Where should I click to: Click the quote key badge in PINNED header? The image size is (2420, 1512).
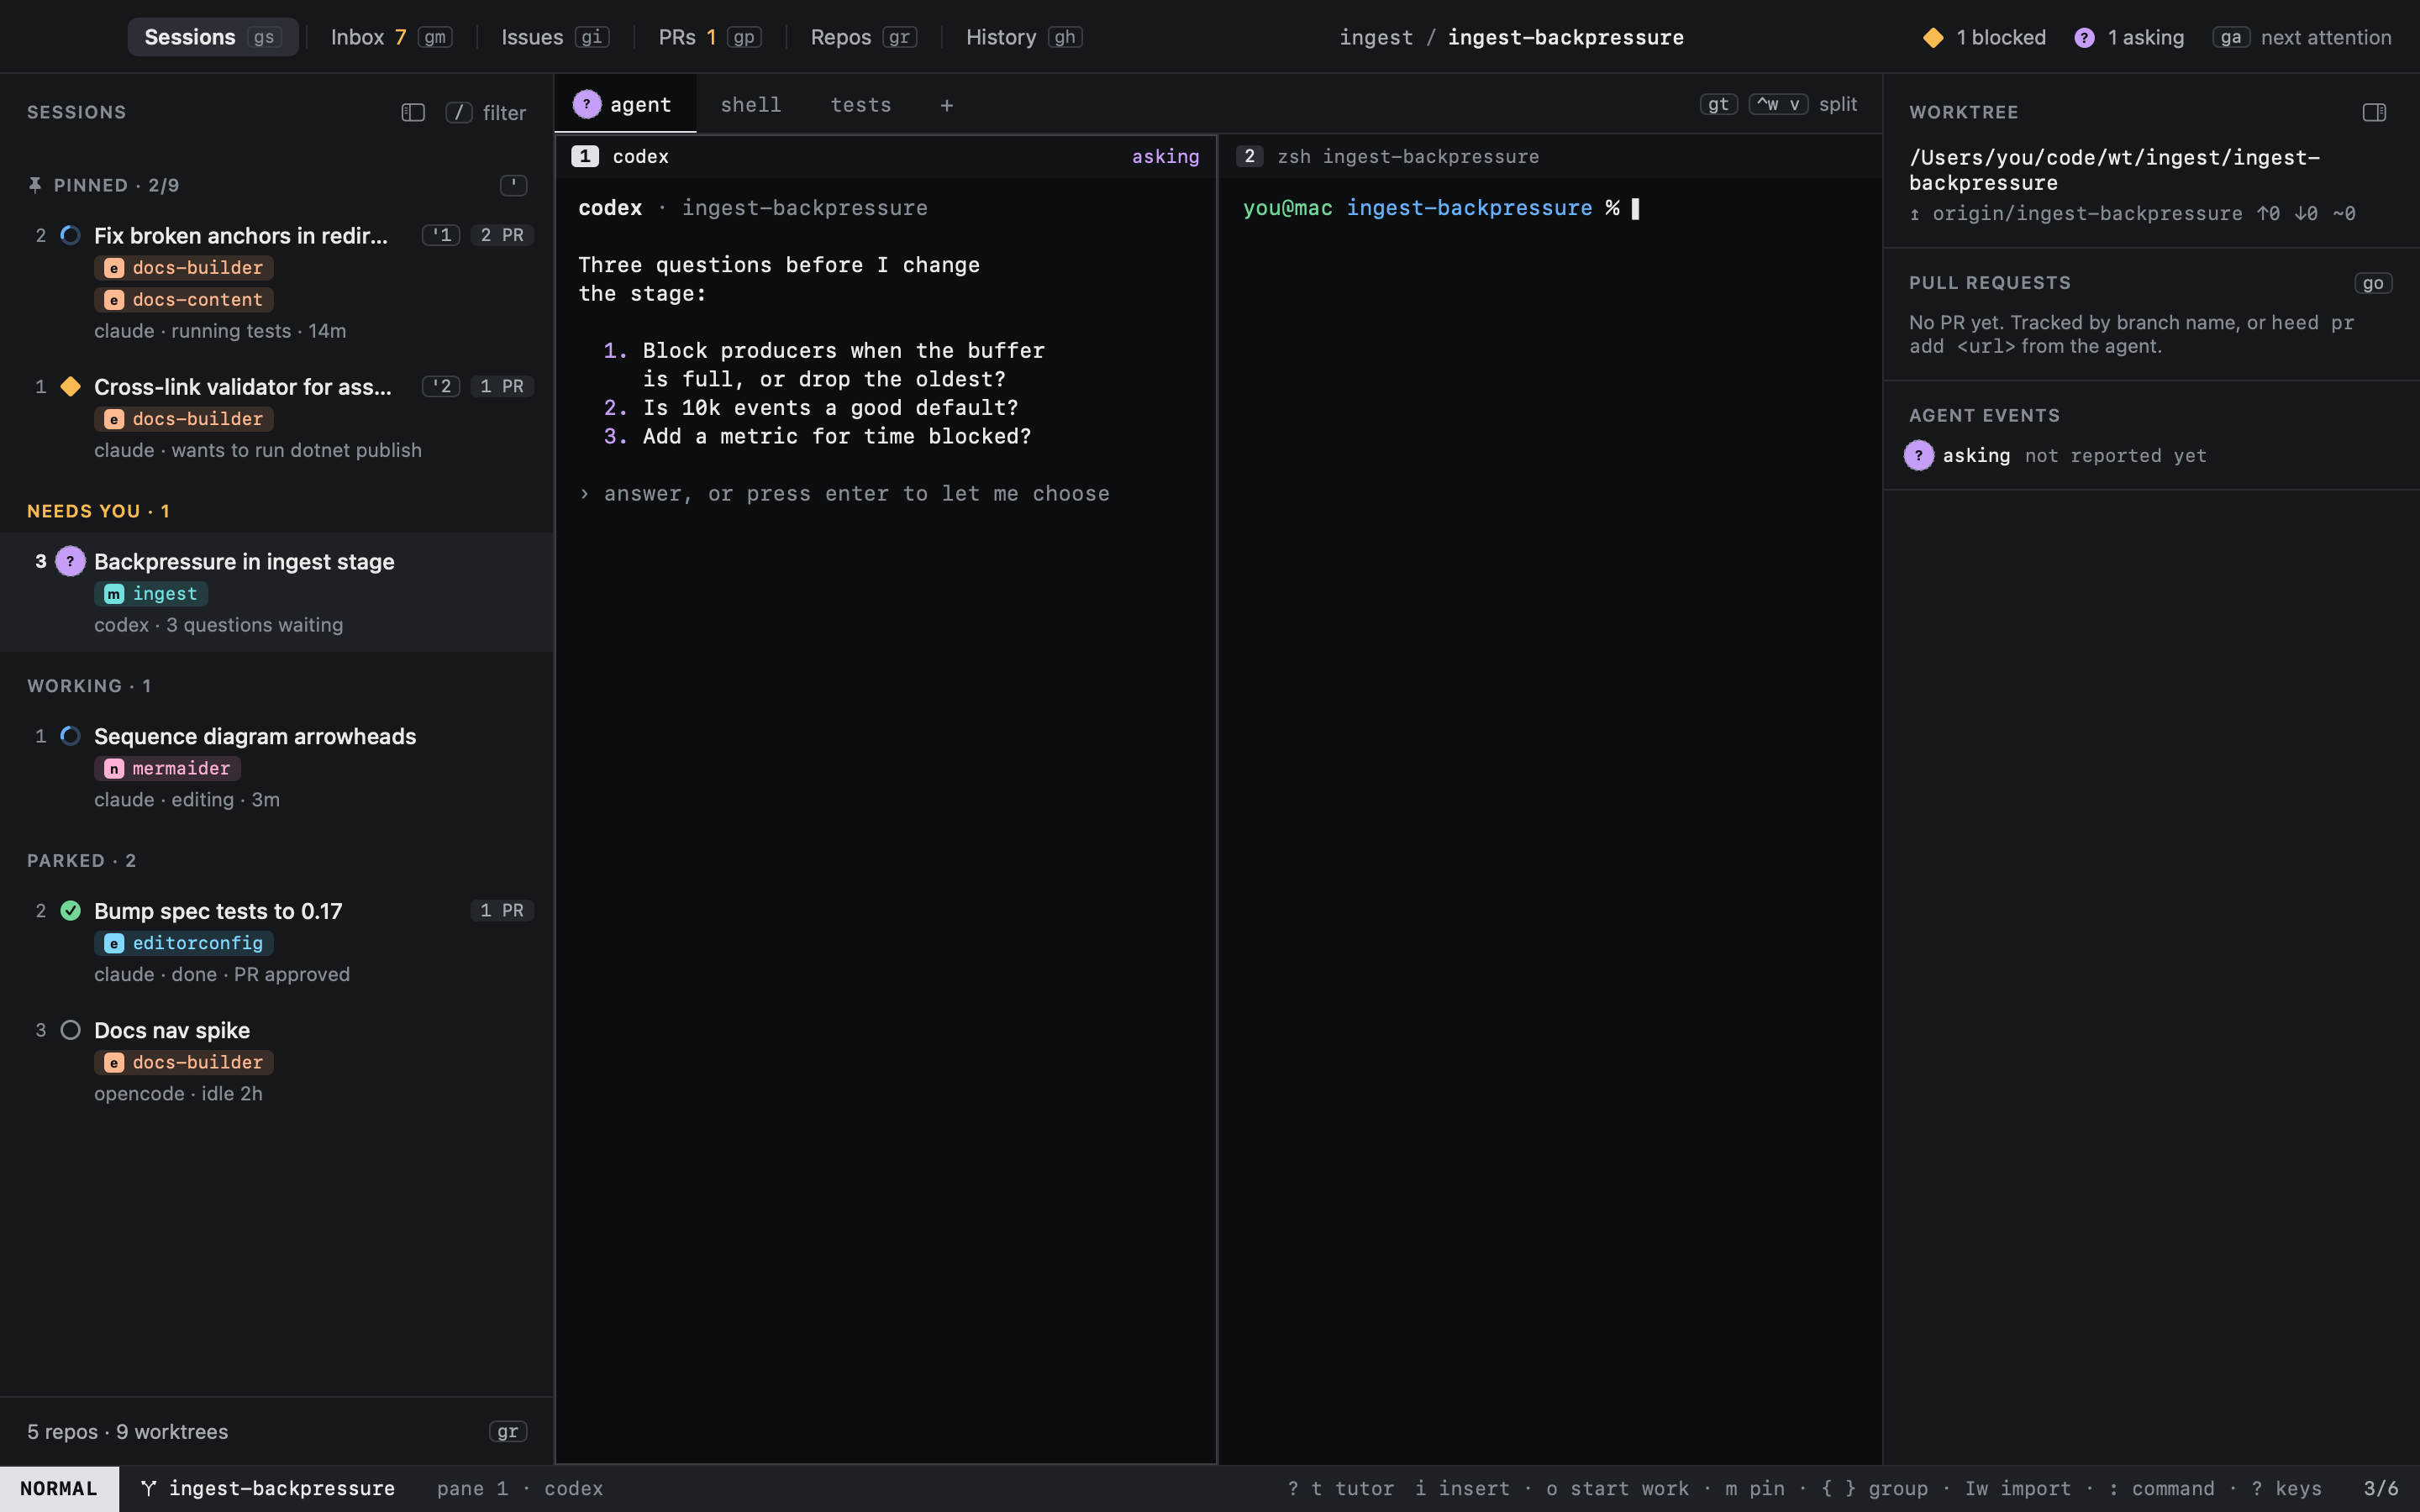point(513,185)
